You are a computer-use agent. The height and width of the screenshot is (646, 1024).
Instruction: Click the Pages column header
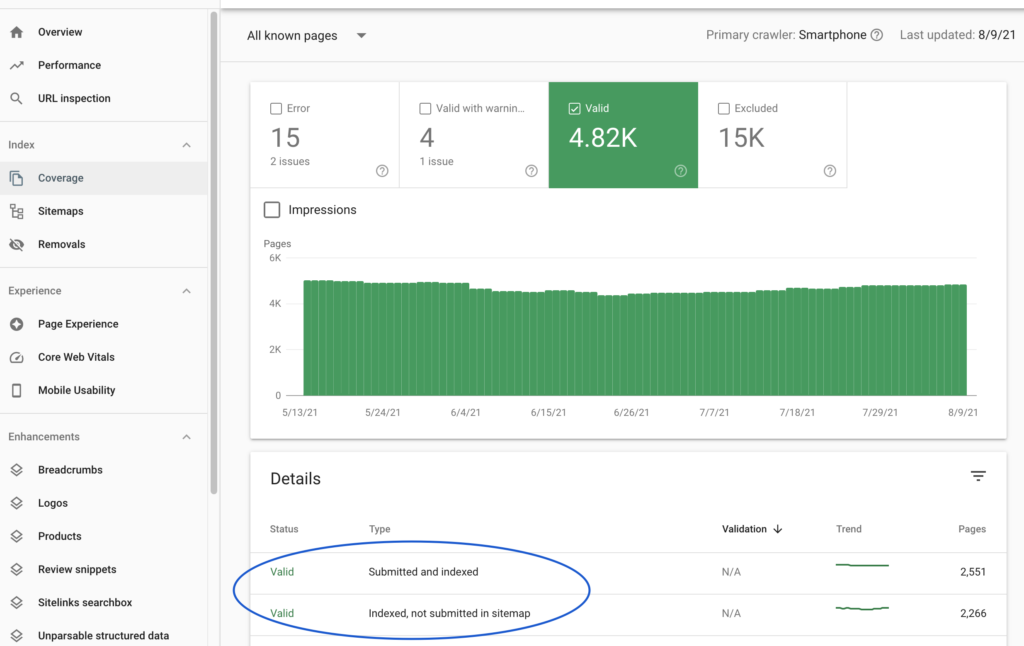tap(972, 529)
